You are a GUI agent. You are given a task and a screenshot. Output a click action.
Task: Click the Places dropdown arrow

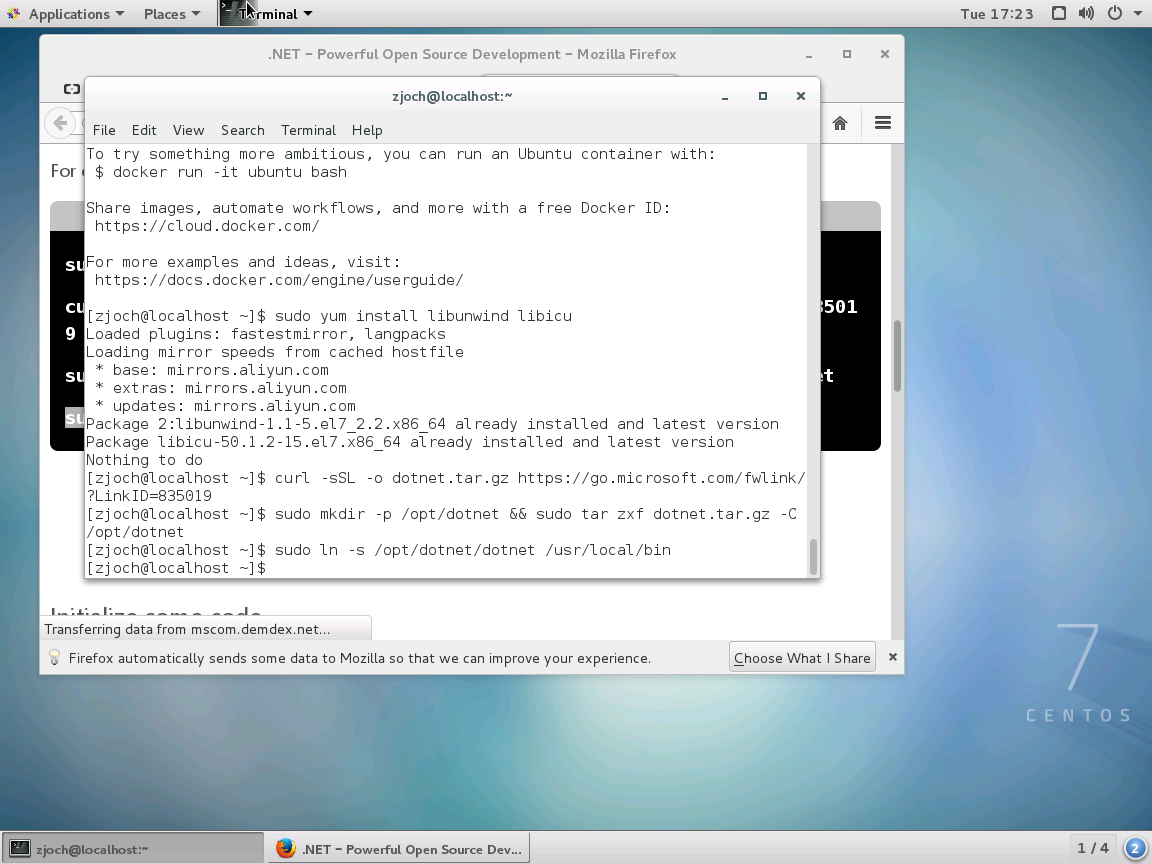(x=195, y=14)
